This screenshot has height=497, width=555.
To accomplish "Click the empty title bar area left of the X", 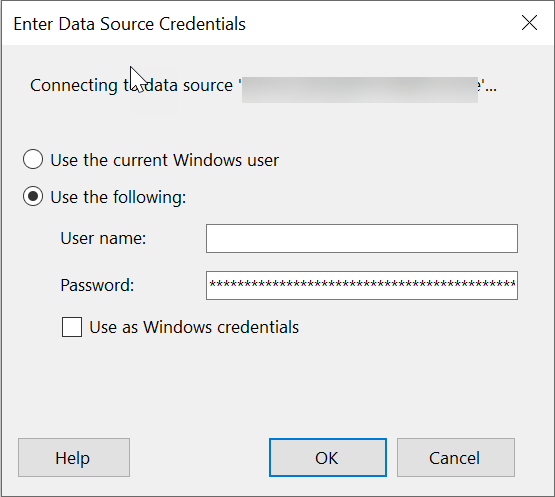I will (382, 23).
